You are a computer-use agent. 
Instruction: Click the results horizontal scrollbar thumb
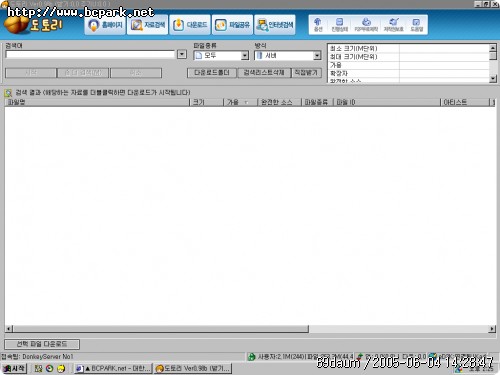tap(161, 329)
